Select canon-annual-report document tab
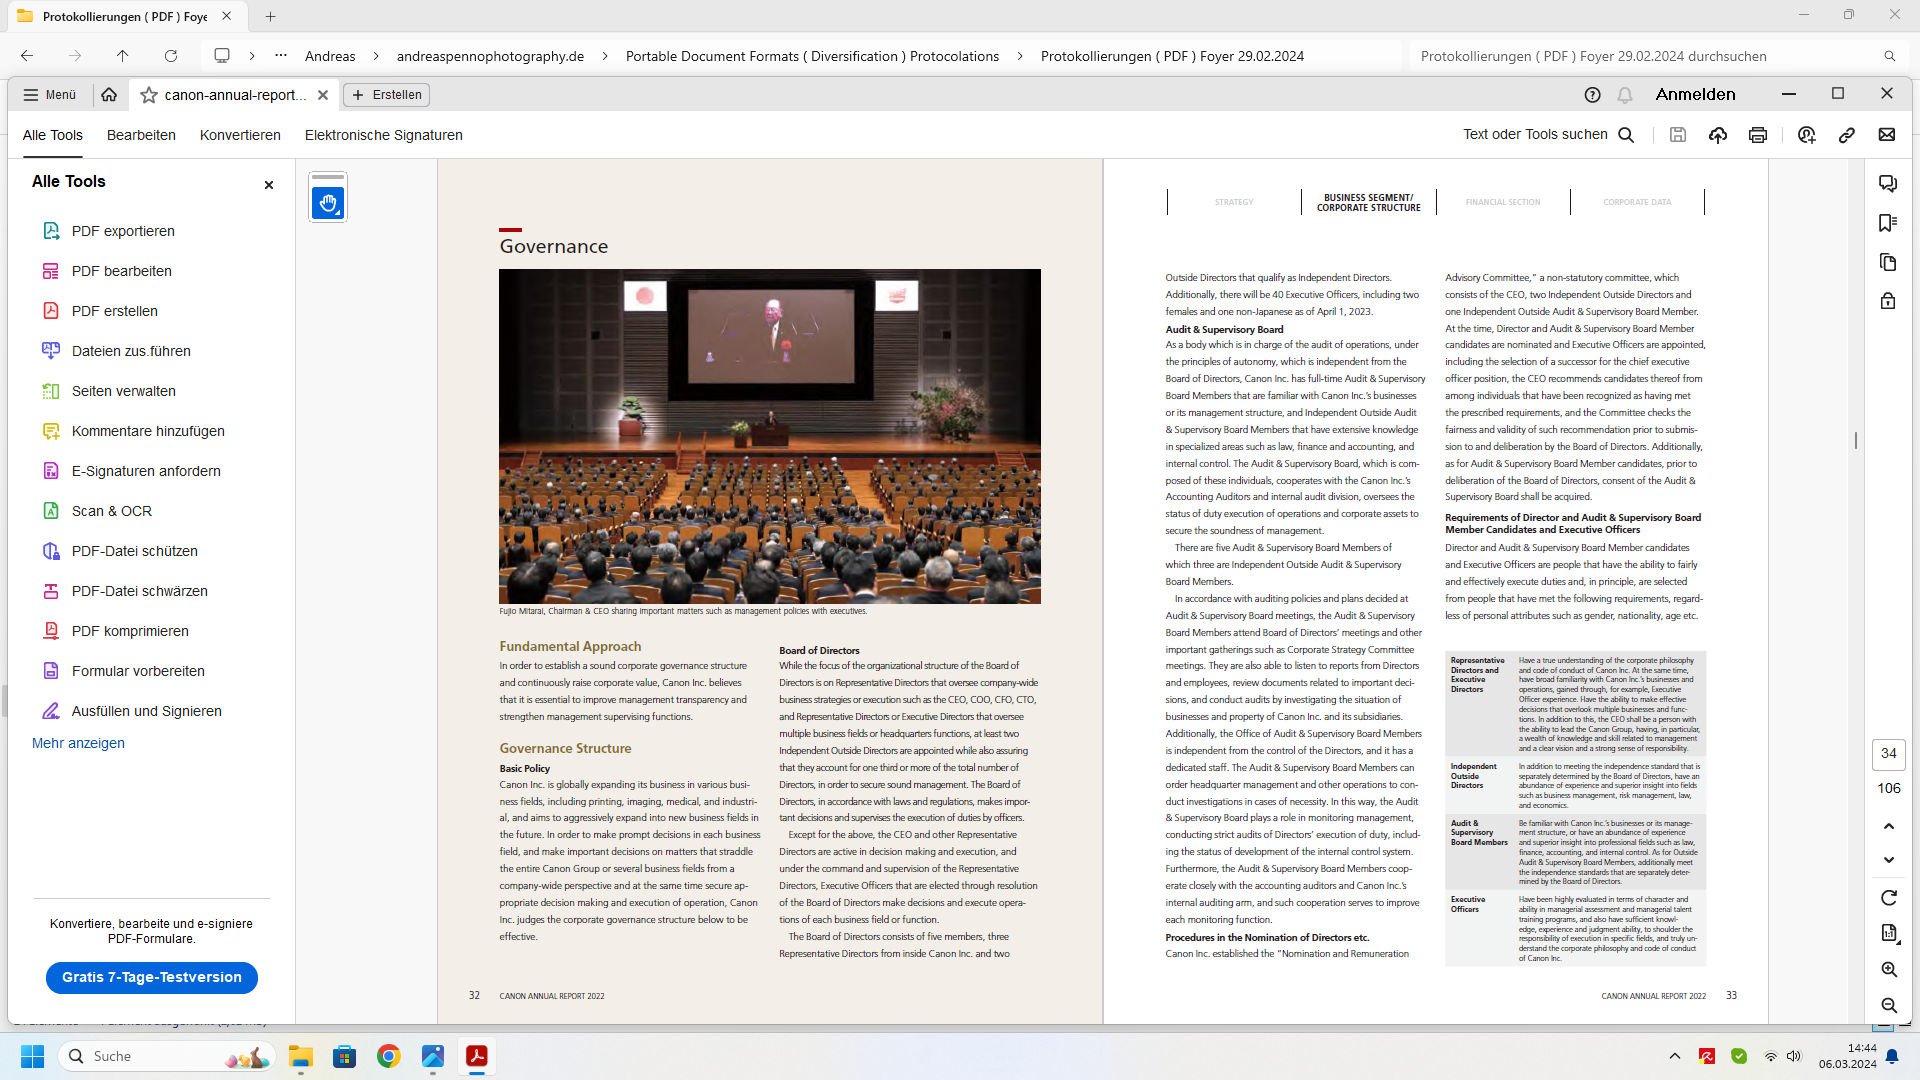Viewport: 1920px width, 1080px height. [x=235, y=95]
